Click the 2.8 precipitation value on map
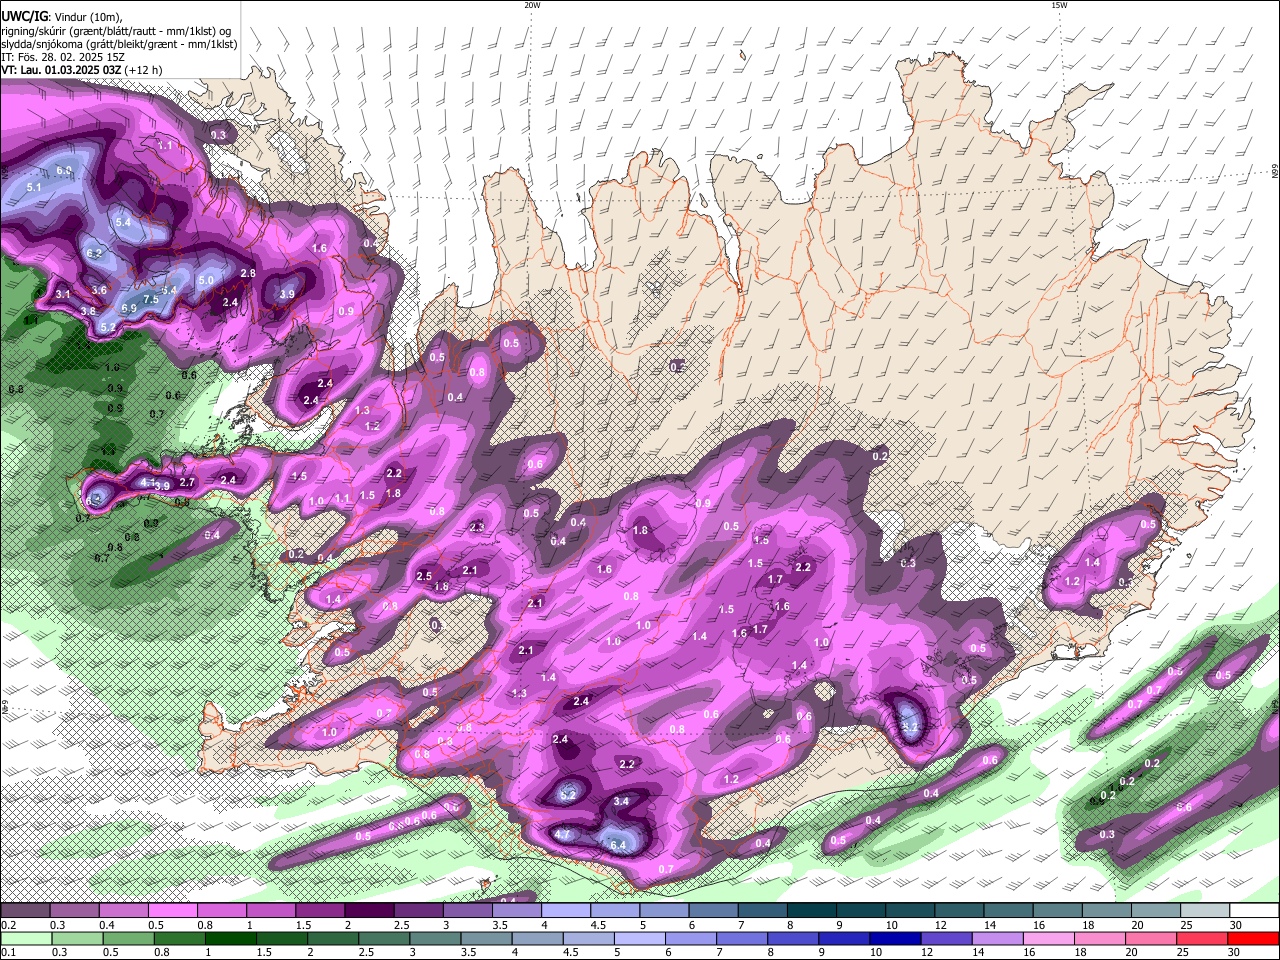Screen dimensions: 1280x960 coord(249,273)
